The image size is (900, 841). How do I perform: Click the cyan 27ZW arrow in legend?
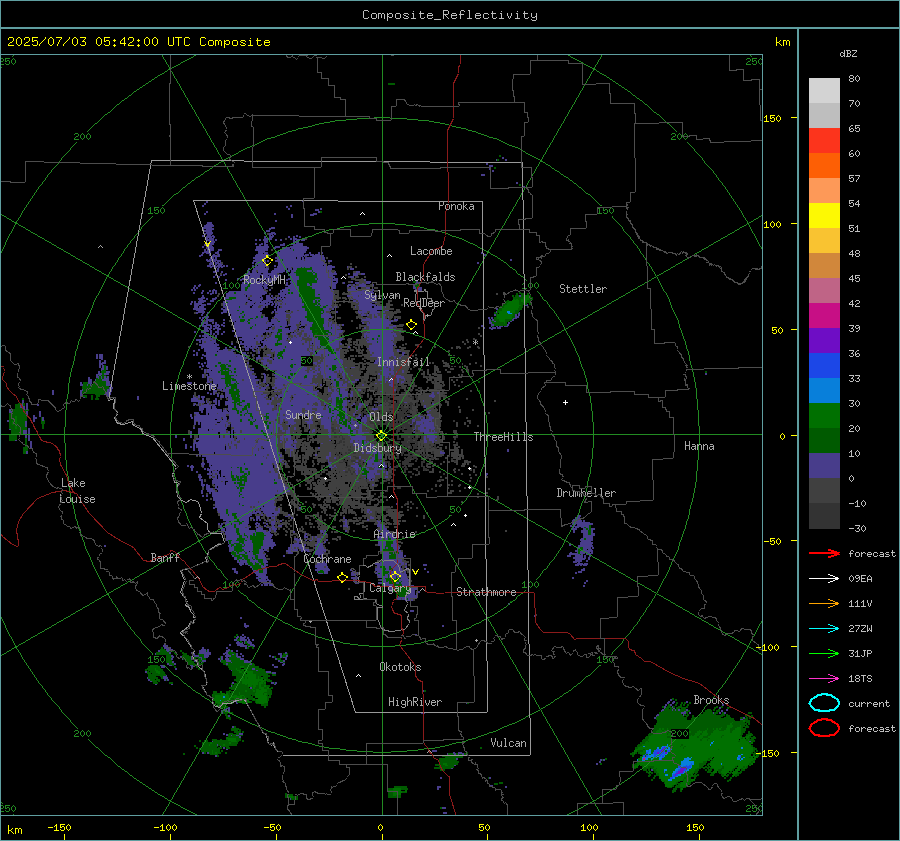click(824, 629)
